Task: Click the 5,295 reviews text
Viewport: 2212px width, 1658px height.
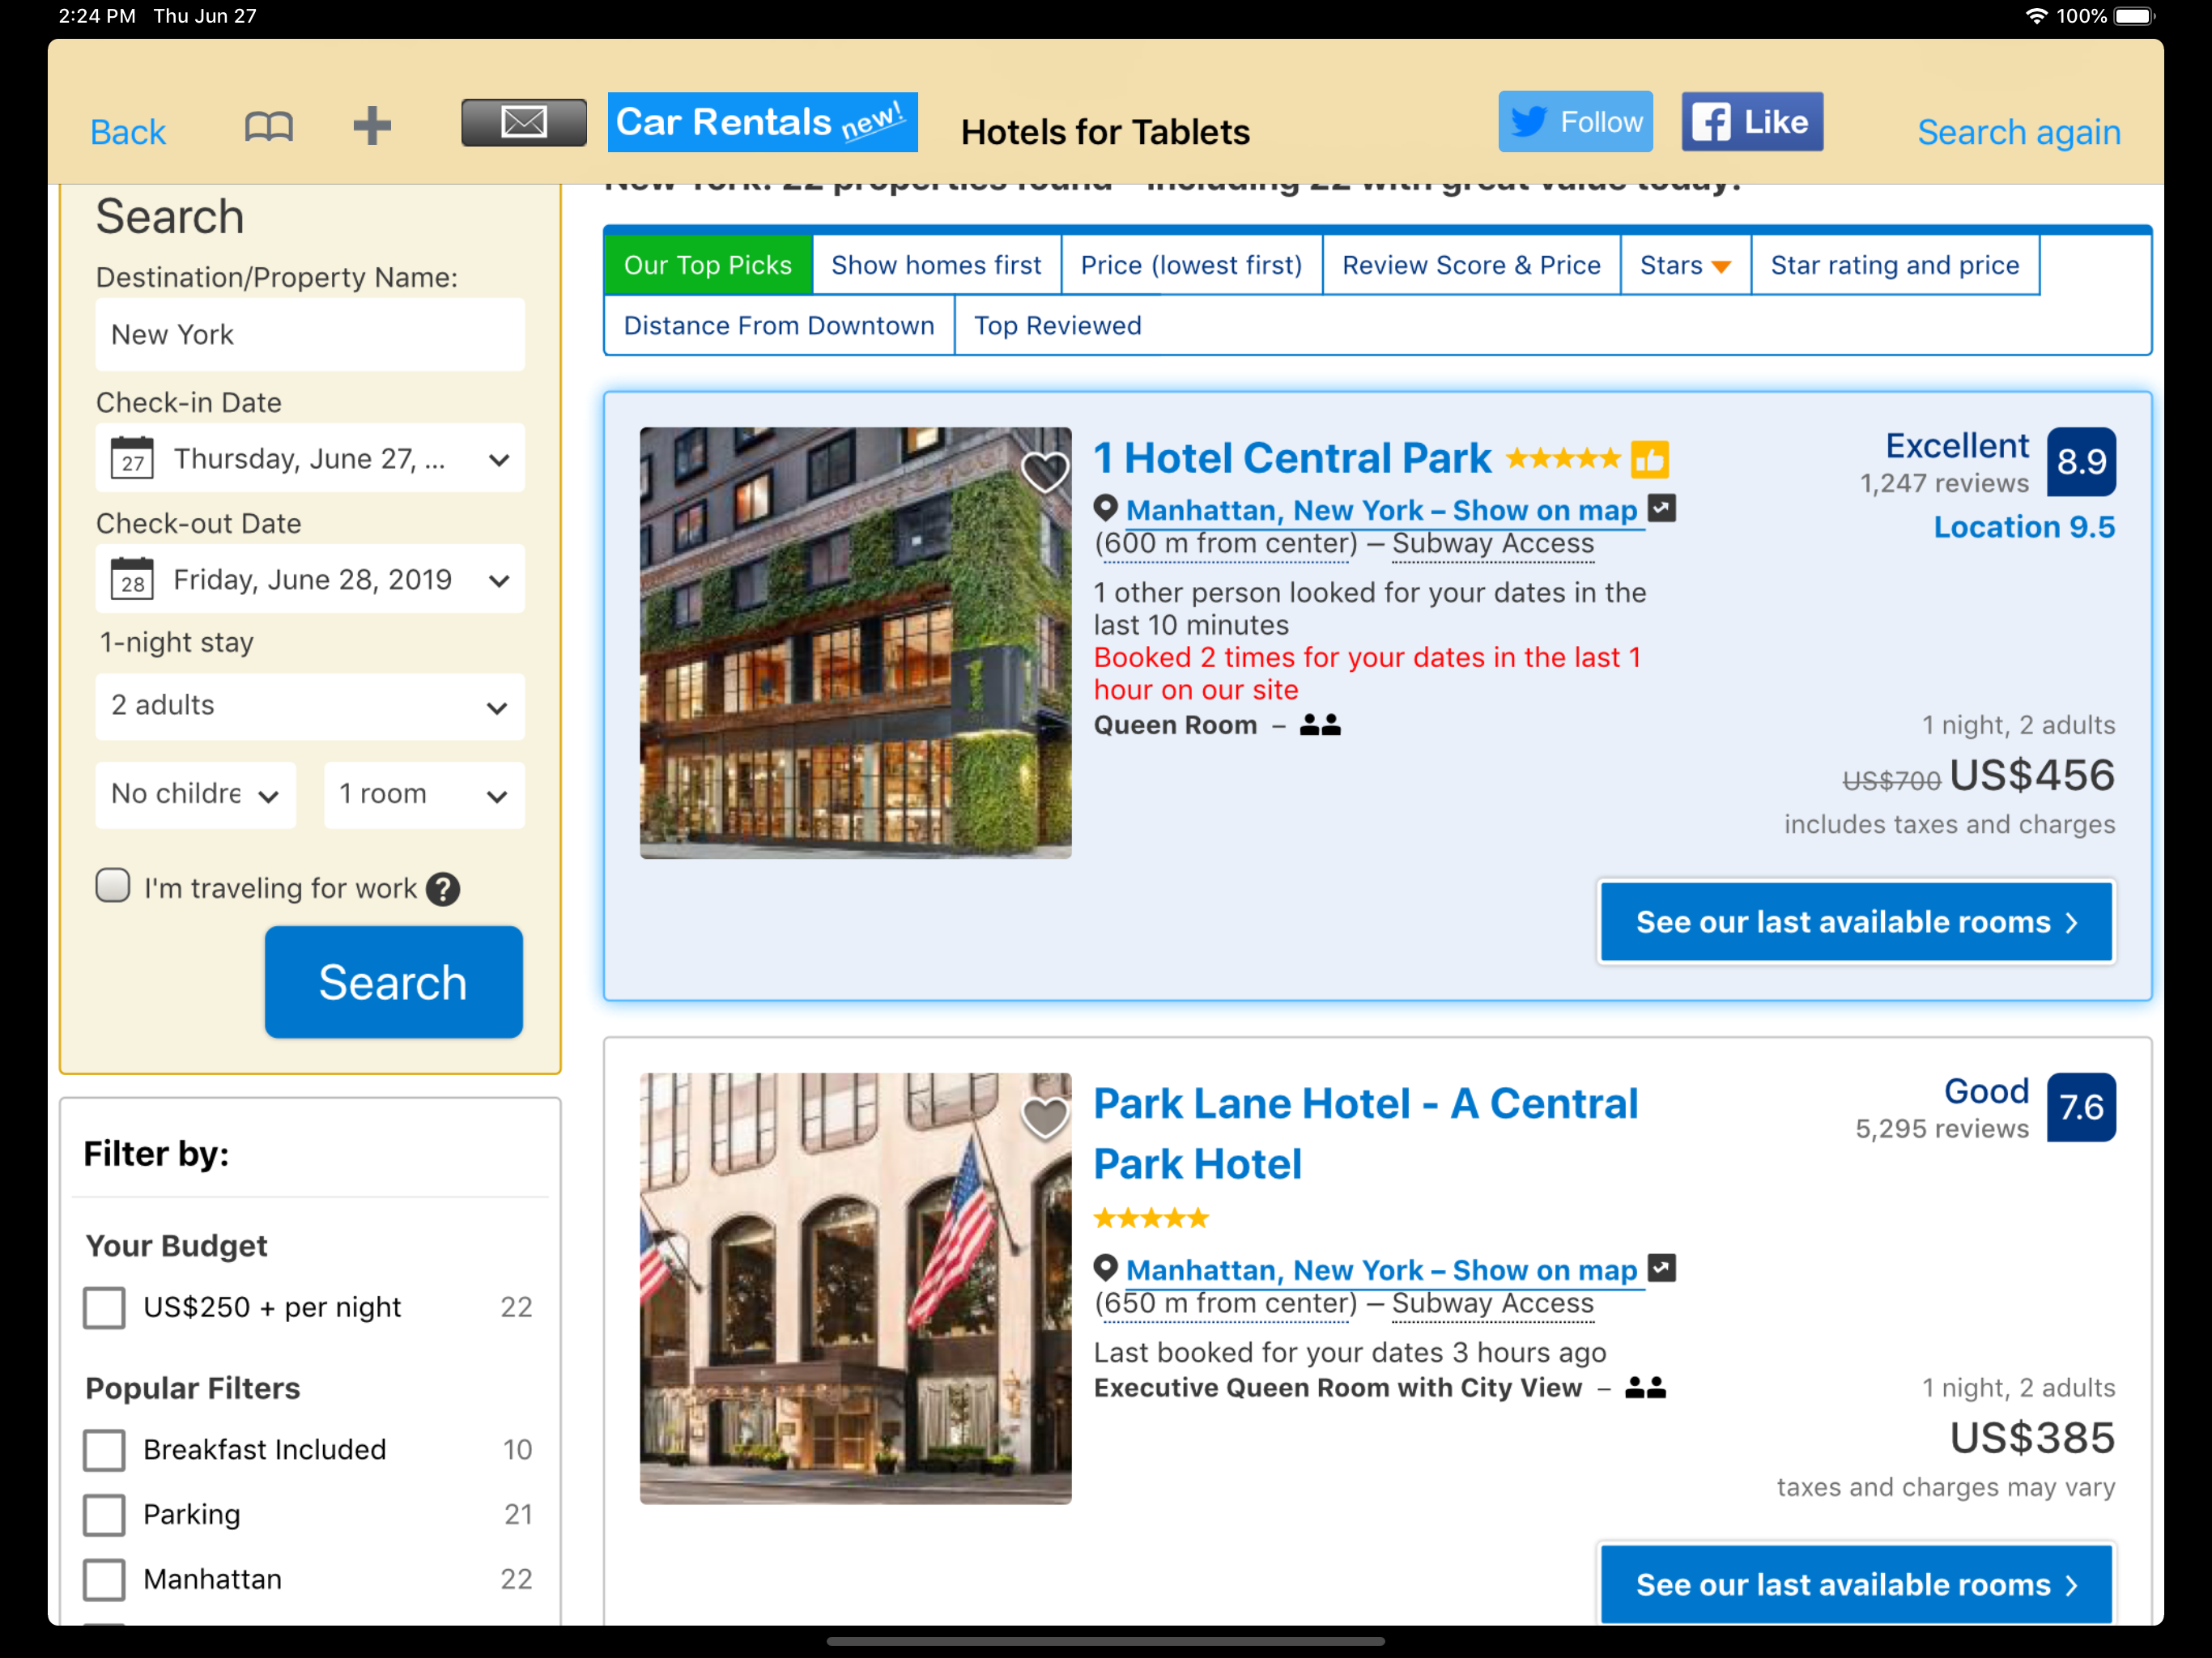Action: click(x=1942, y=1129)
